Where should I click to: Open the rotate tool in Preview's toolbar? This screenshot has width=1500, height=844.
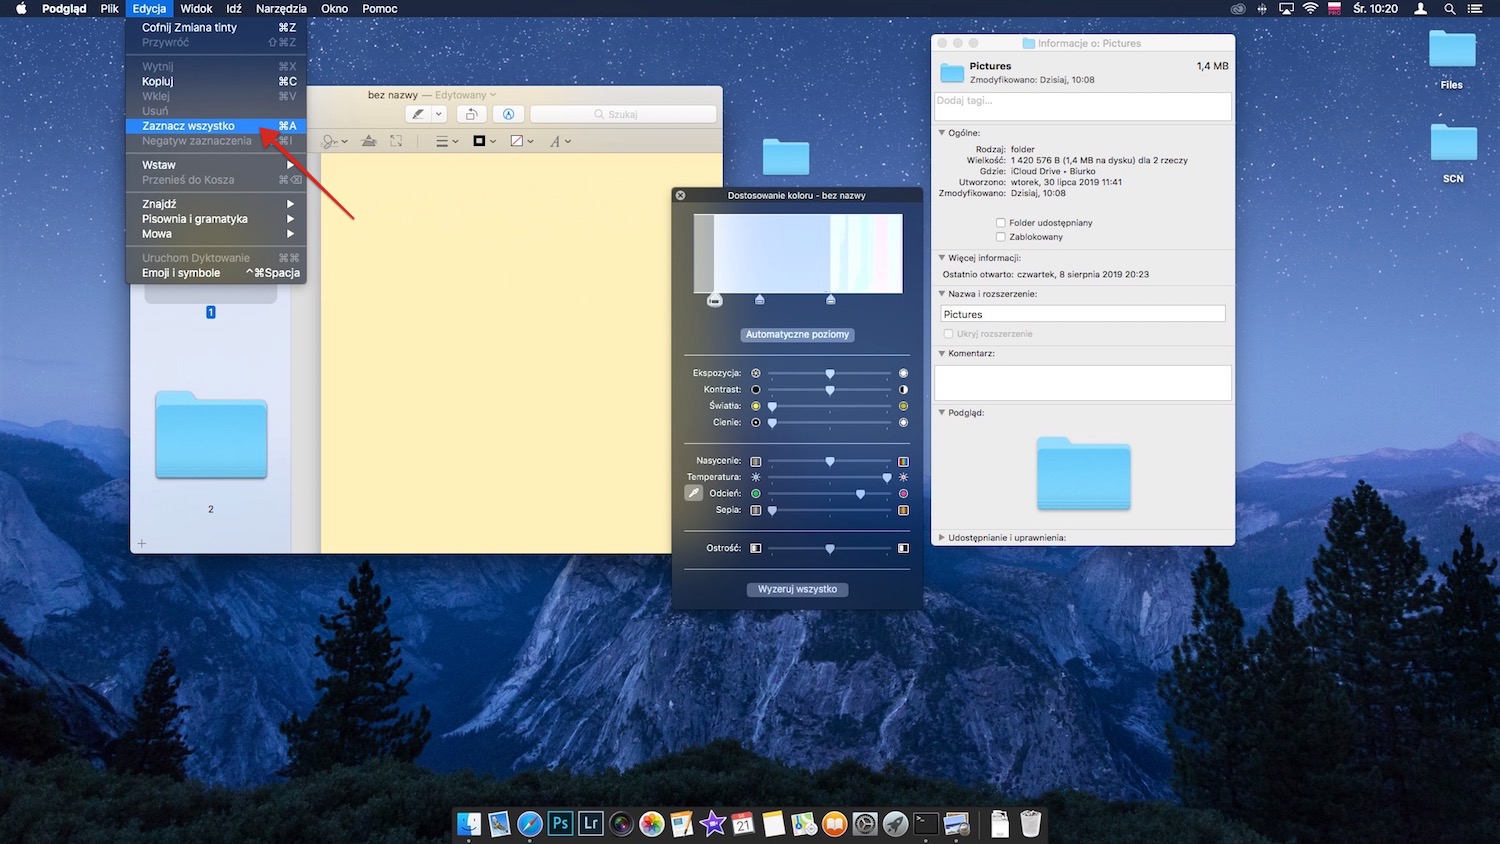click(x=472, y=113)
